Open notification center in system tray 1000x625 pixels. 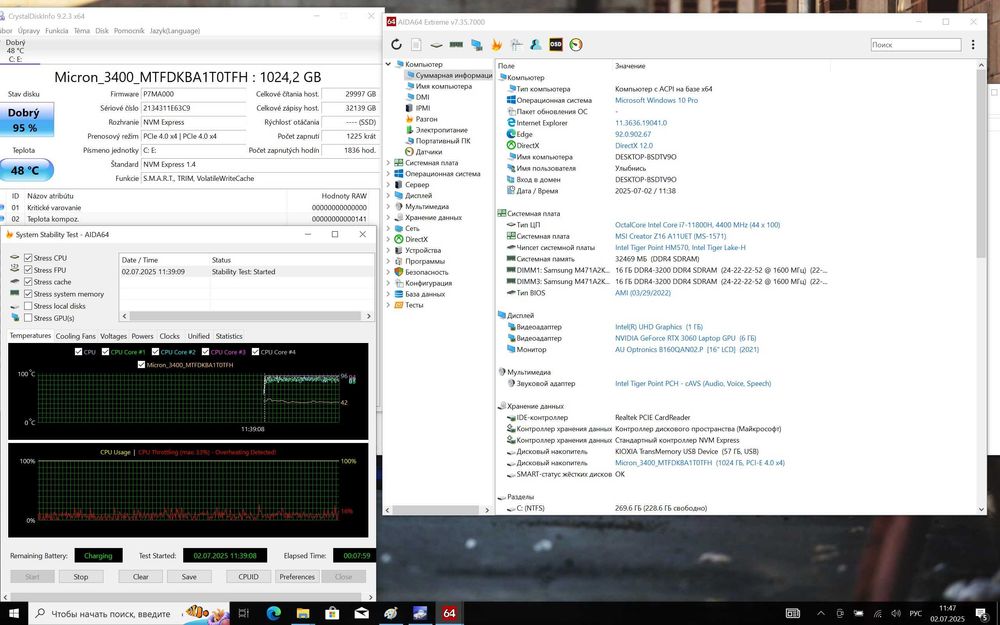[983, 614]
